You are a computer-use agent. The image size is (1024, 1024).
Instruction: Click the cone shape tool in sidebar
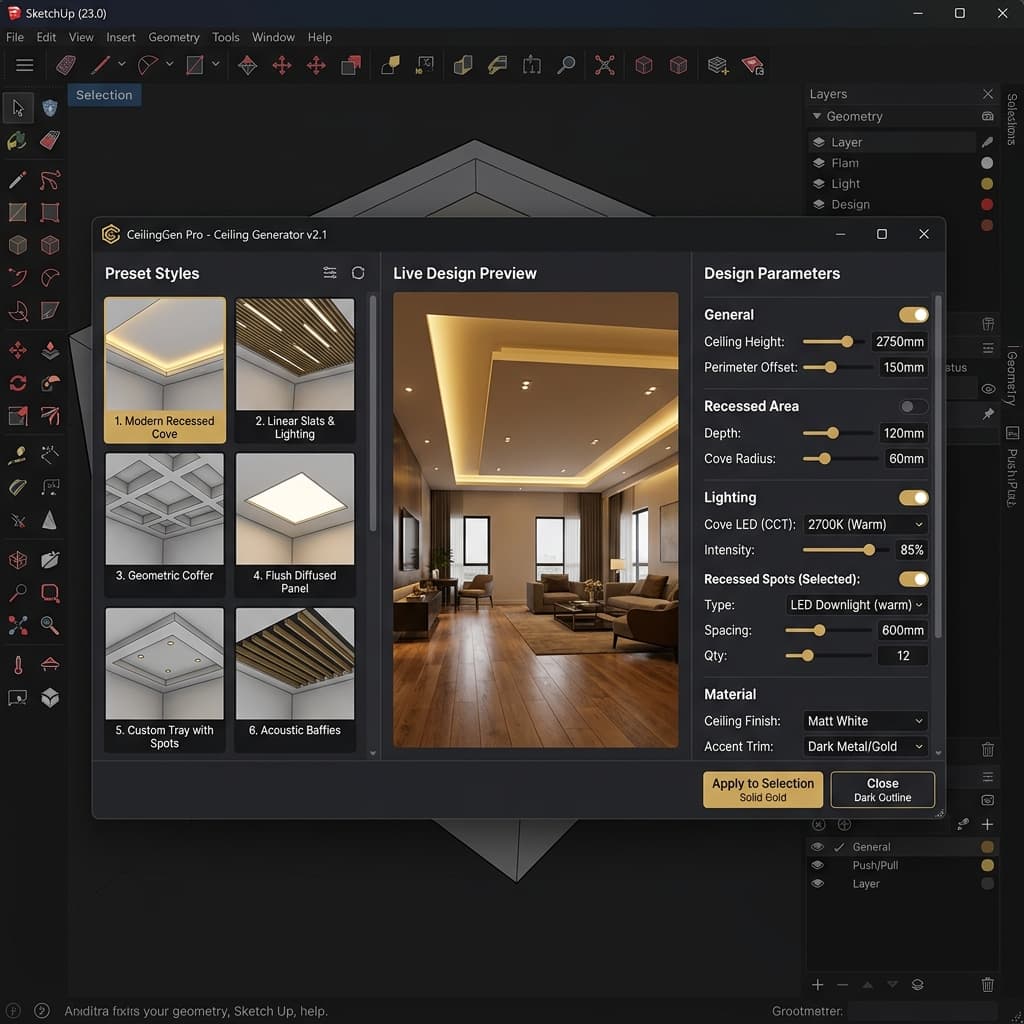point(50,520)
